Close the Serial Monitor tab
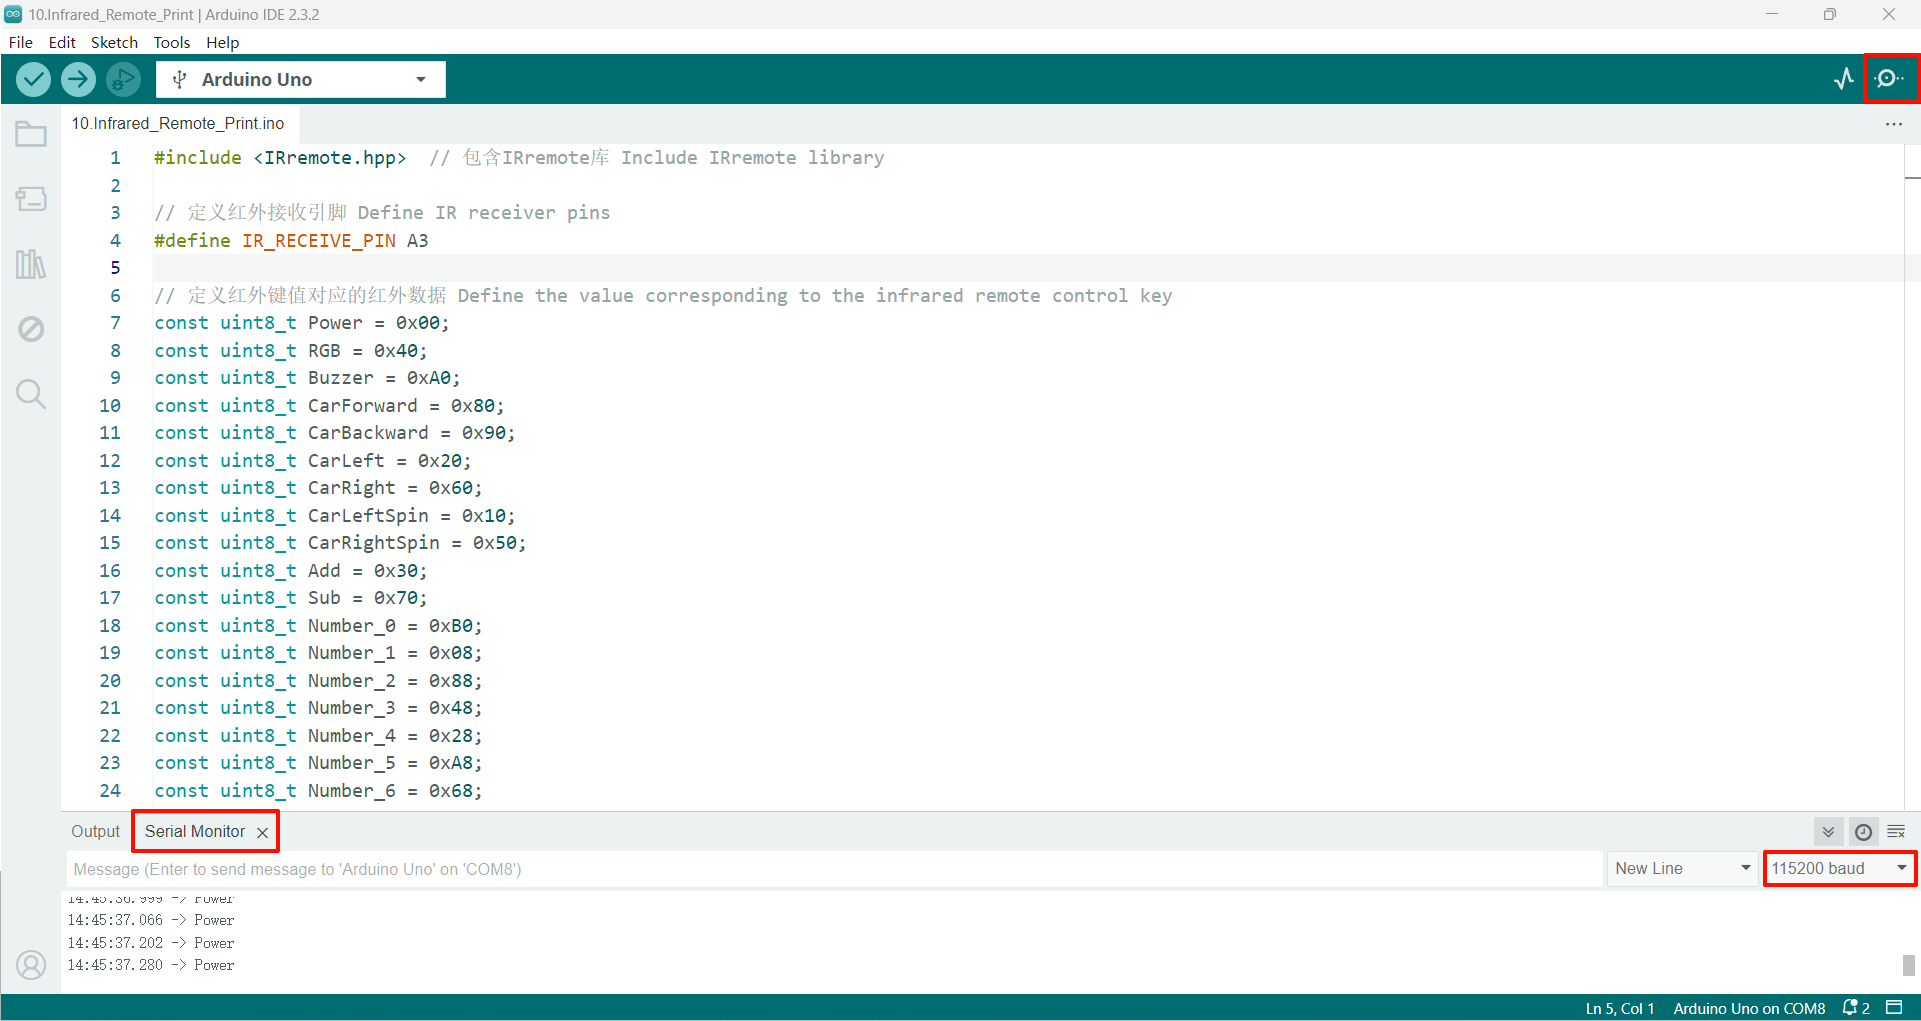The height and width of the screenshot is (1021, 1921). coord(262,832)
